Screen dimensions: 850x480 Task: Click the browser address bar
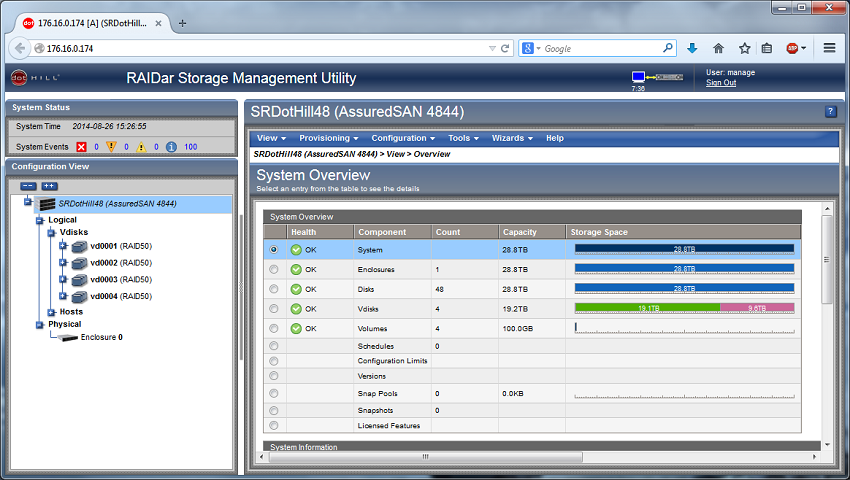click(266, 48)
